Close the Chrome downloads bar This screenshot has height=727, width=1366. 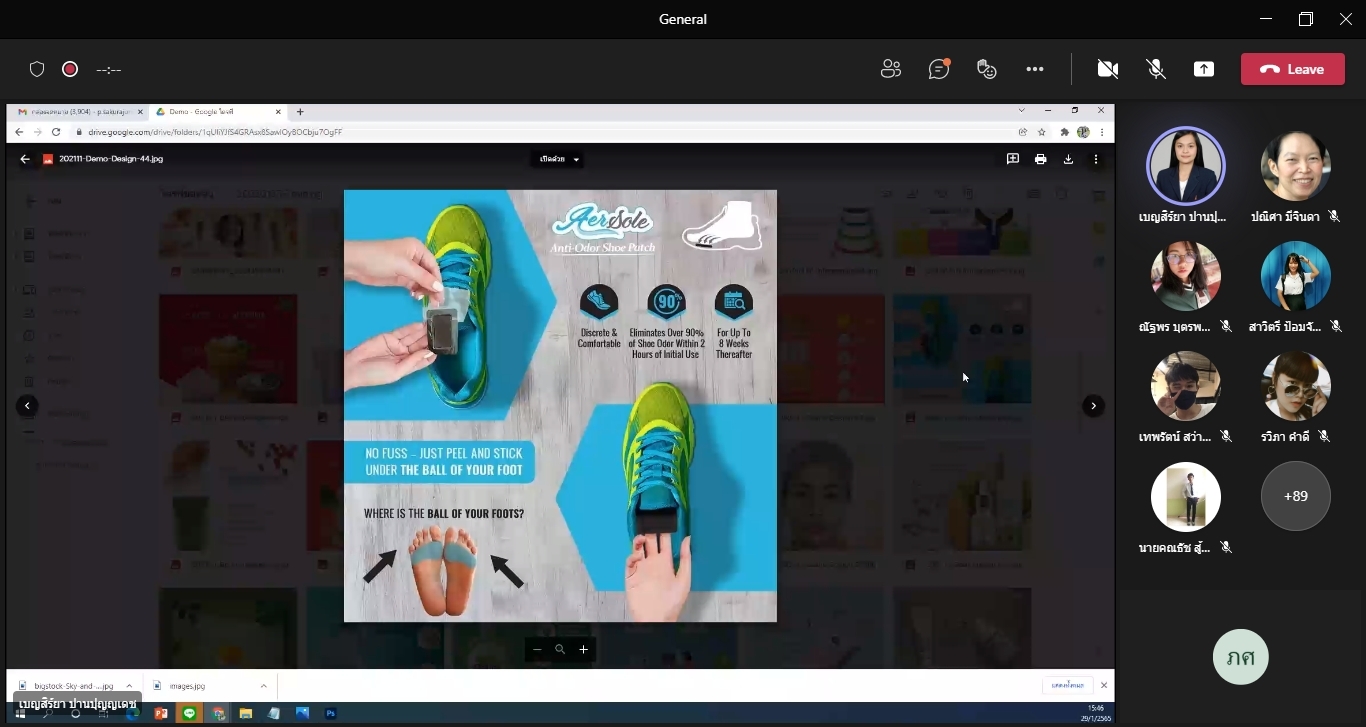click(x=1104, y=686)
